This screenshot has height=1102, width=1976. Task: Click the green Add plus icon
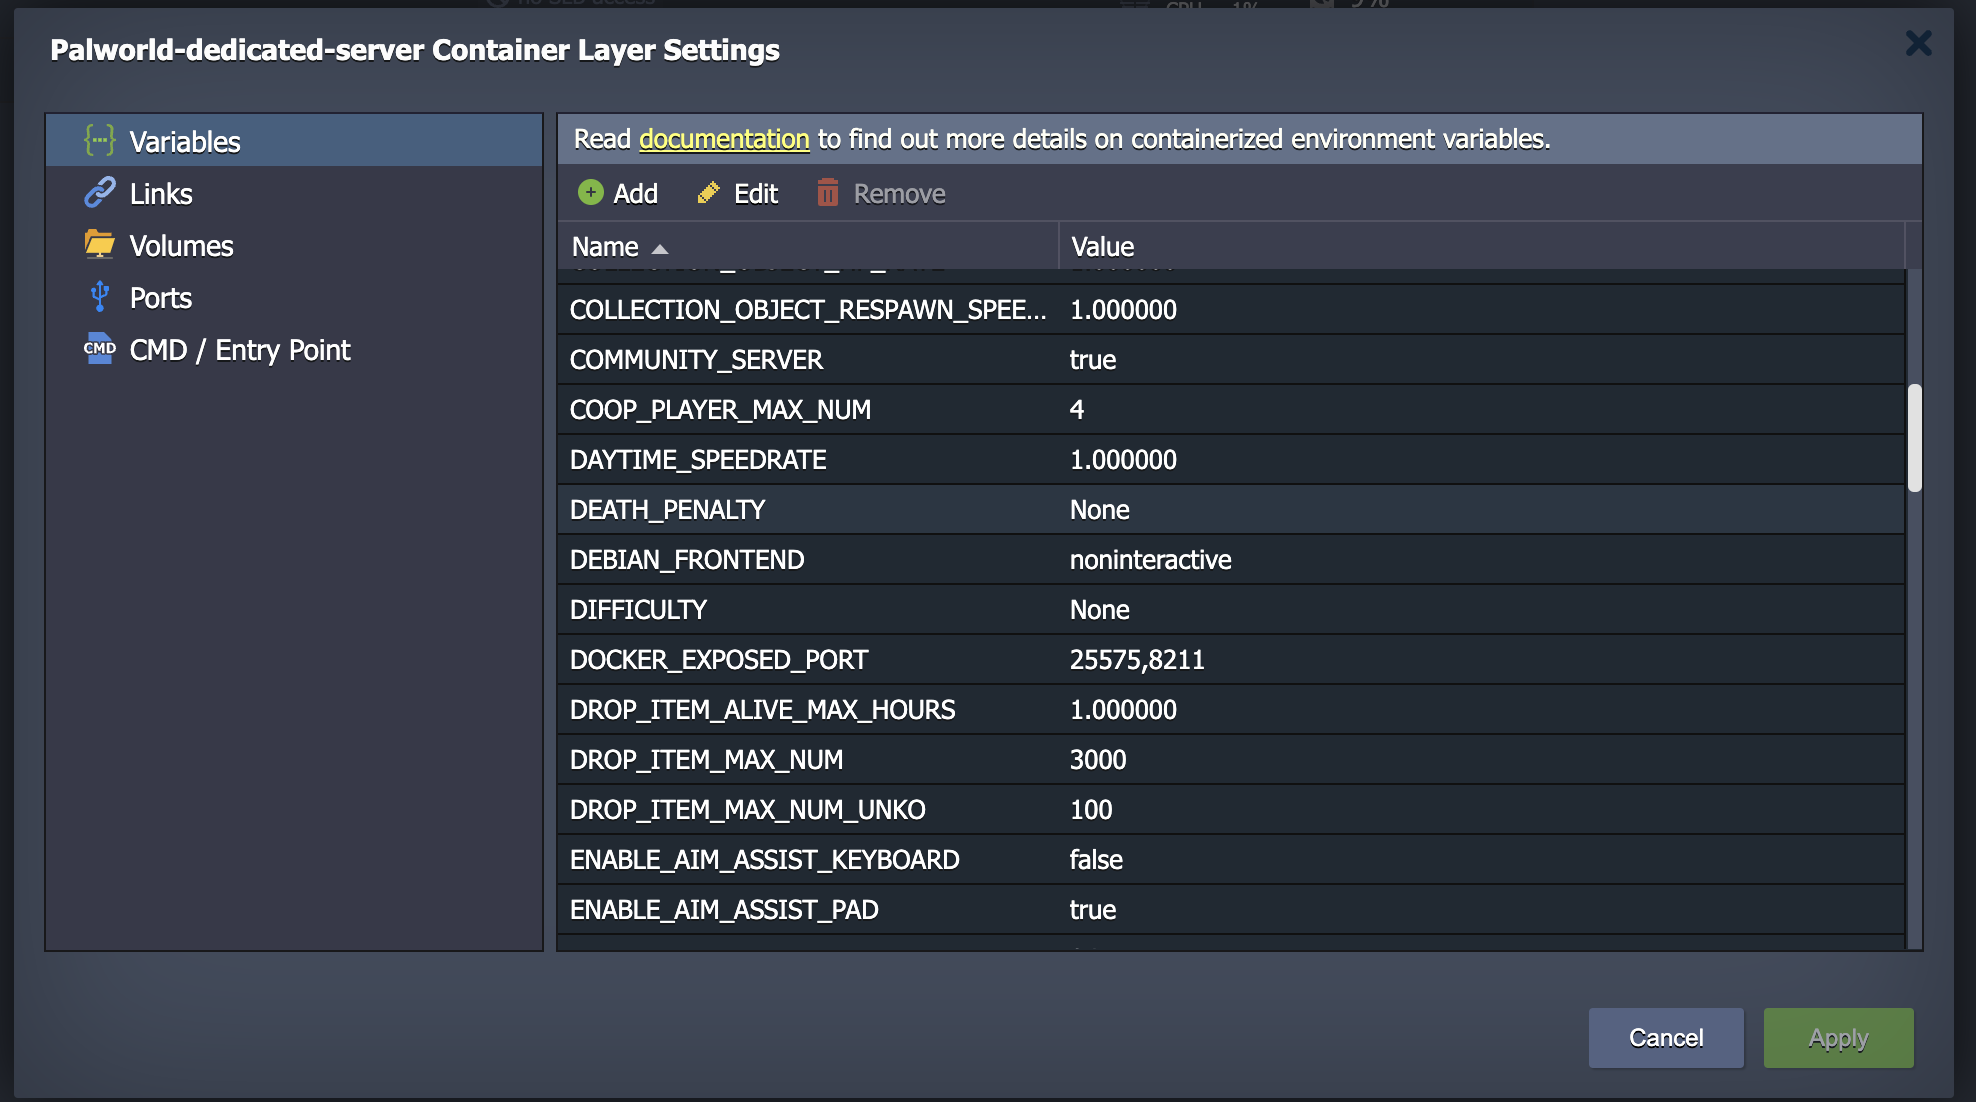(x=591, y=192)
